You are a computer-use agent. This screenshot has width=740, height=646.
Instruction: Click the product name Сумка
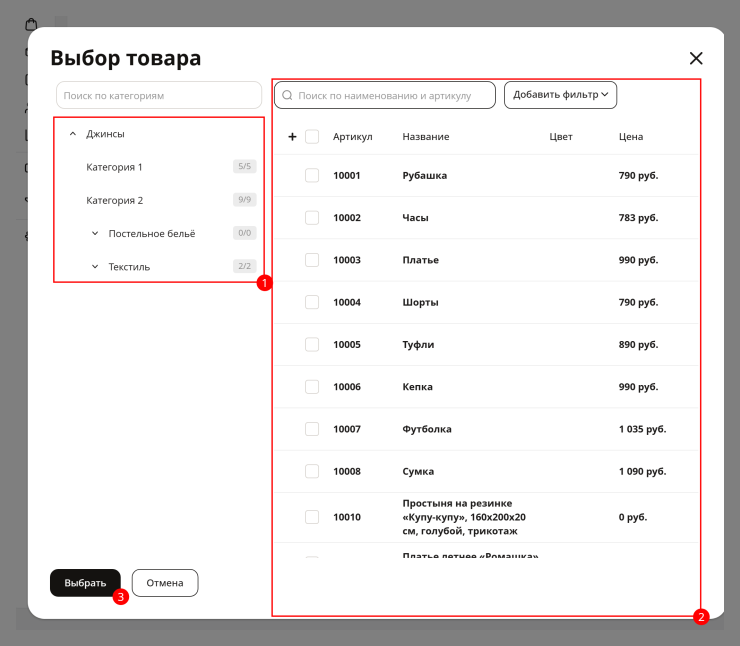coord(418,471)
